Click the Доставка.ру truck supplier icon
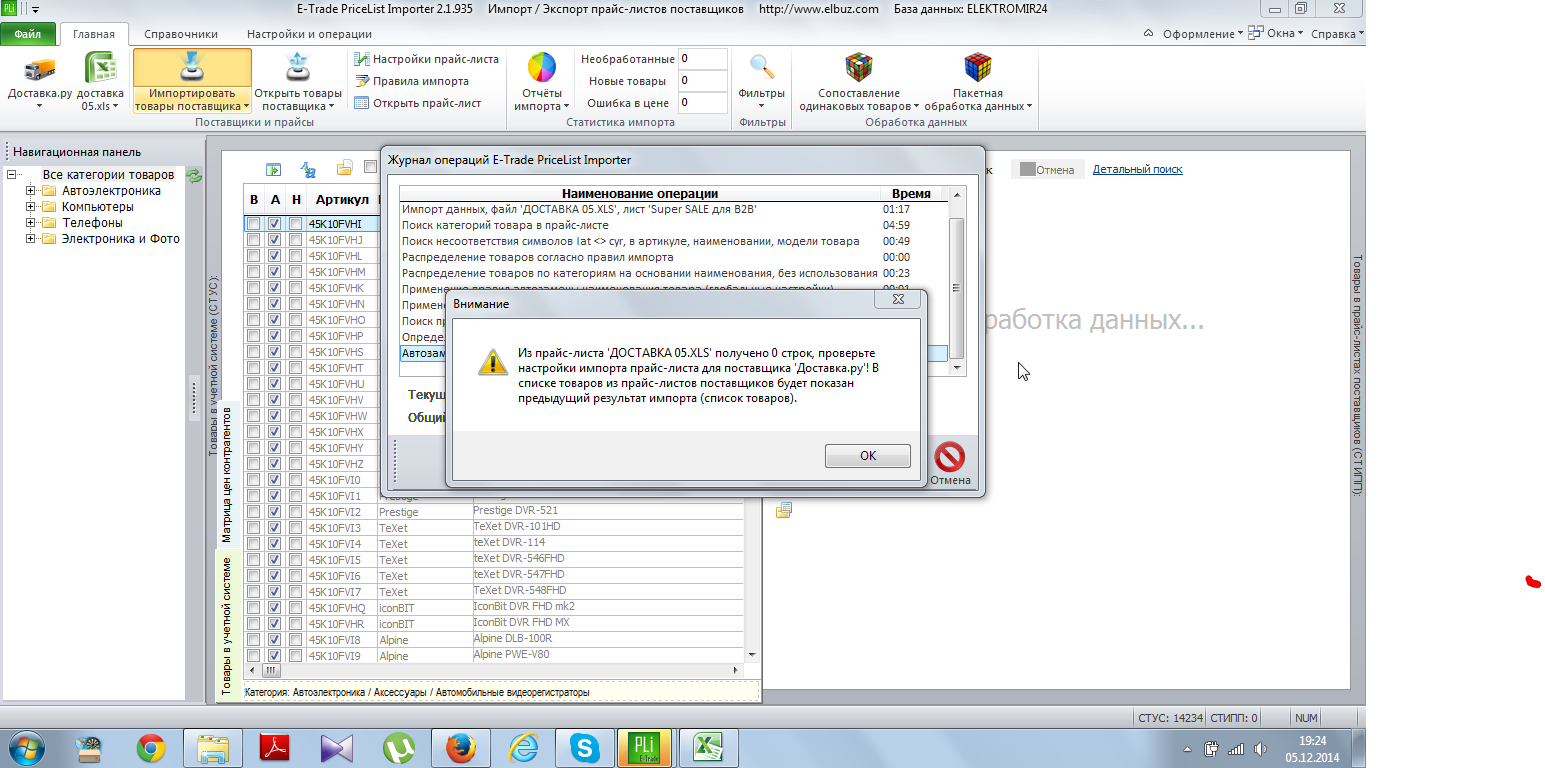 [40, 70]
